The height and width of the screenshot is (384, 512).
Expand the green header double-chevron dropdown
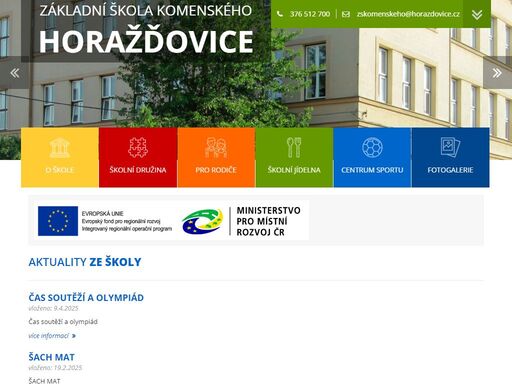[x=477, y=14]
